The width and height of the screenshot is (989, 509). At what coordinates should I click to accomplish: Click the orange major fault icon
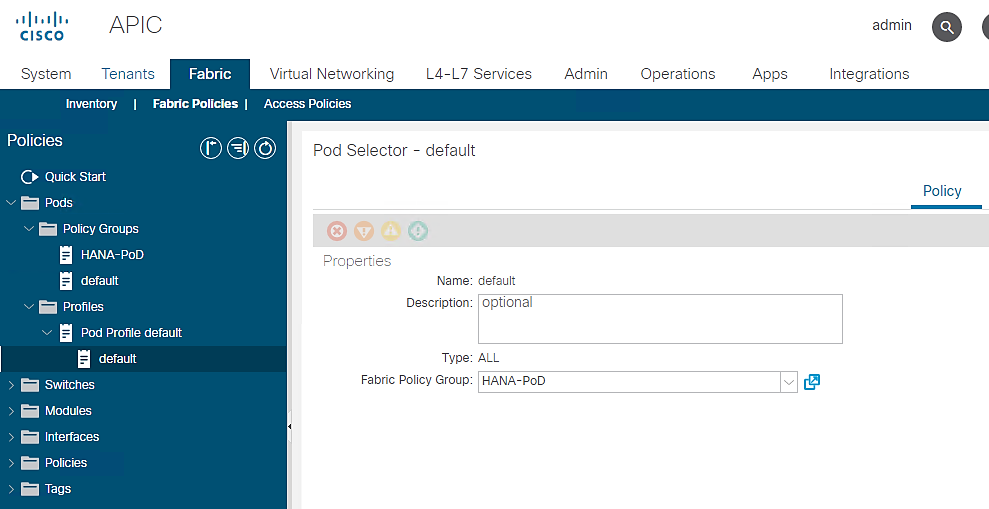[364, 231]
